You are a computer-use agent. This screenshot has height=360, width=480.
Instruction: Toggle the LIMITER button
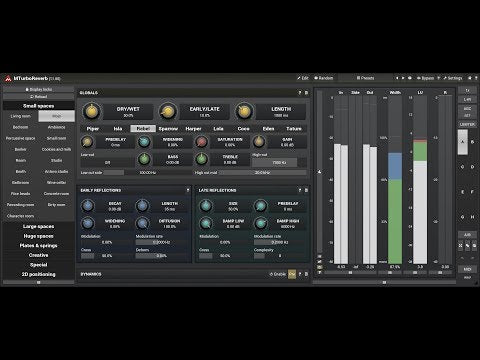(467, 124)
